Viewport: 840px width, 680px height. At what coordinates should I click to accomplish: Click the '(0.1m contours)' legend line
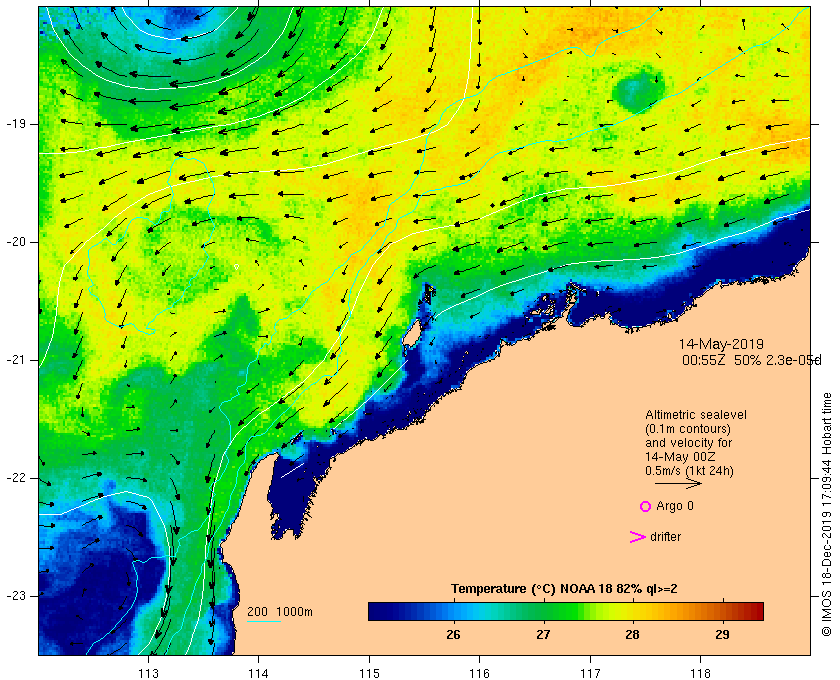coord(688,429)
